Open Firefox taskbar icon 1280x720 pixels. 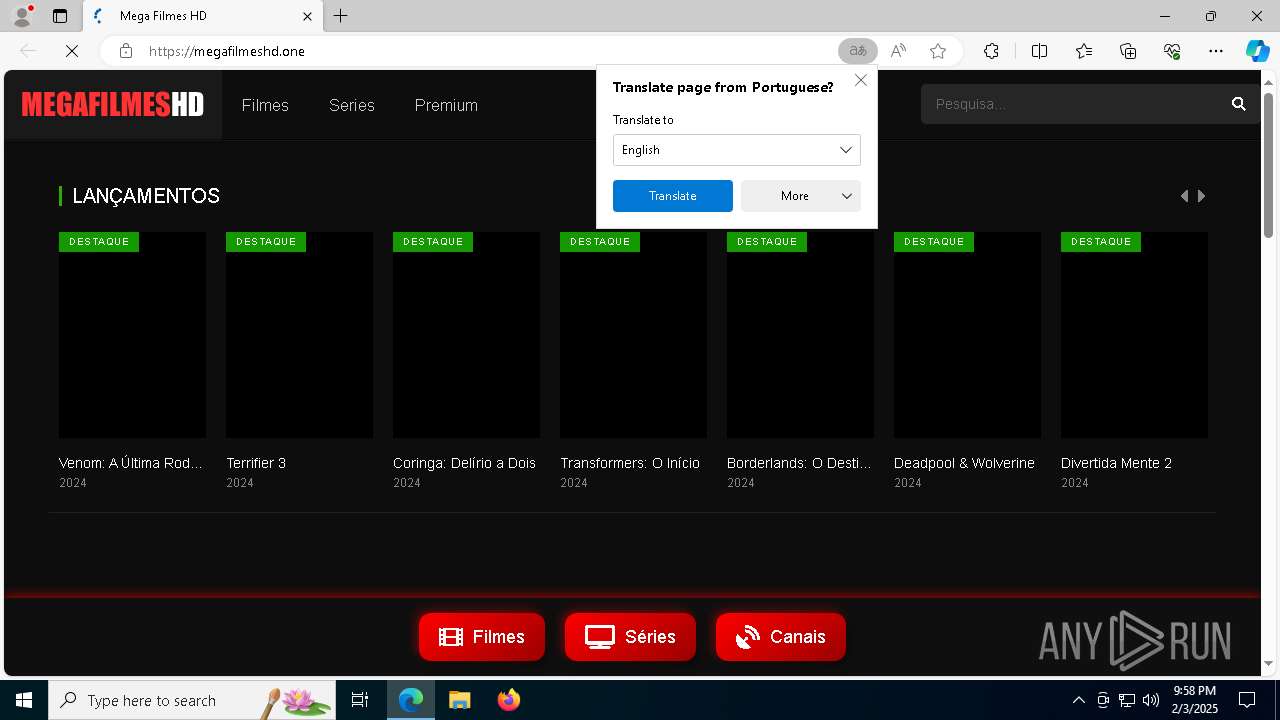pos(508,700)
